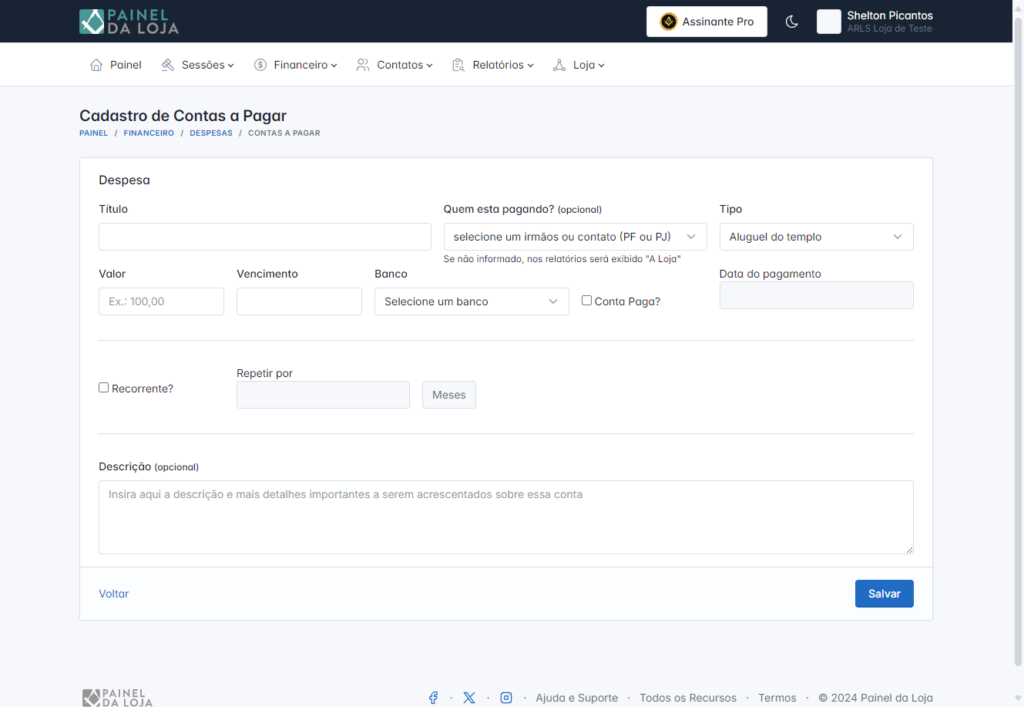The width and height of the screenshot is (1024, 707).
Task: Click the Meses unit button
Action: 449,394
